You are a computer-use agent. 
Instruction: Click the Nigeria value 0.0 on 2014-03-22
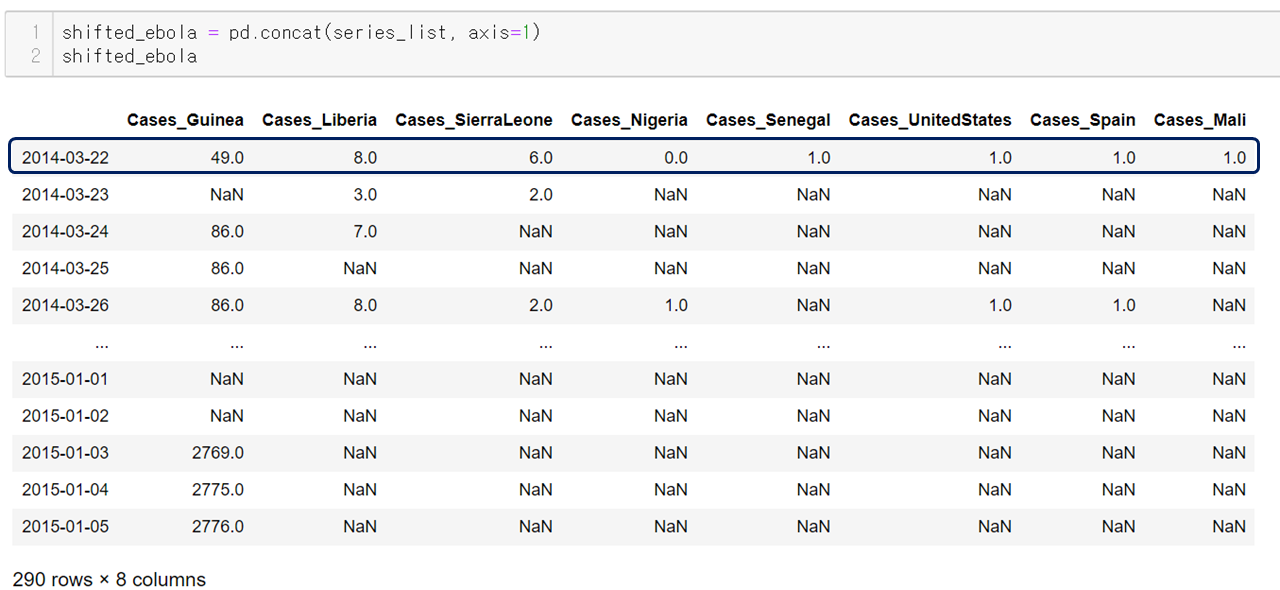click(x=675, y=158)
